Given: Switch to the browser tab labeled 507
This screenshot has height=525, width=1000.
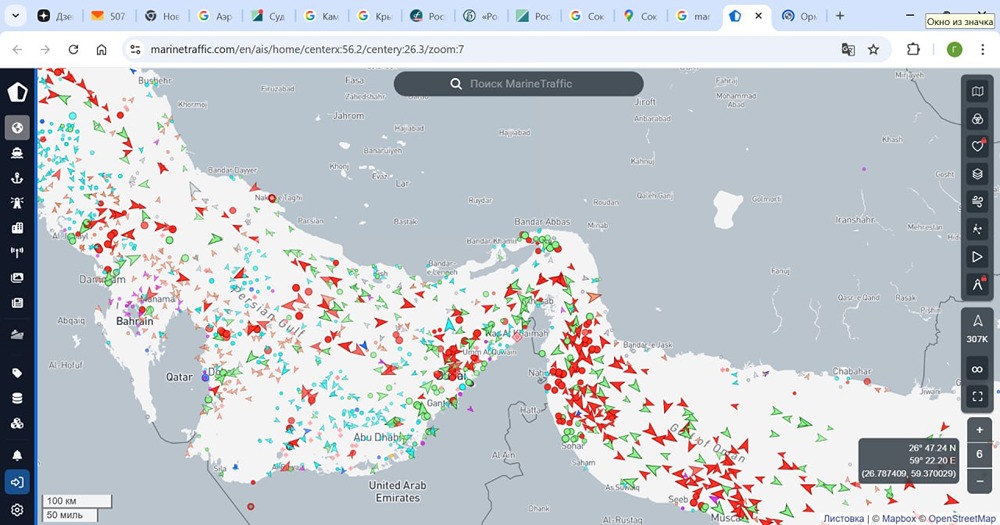Looking at the screenshot, I should 109,17.
